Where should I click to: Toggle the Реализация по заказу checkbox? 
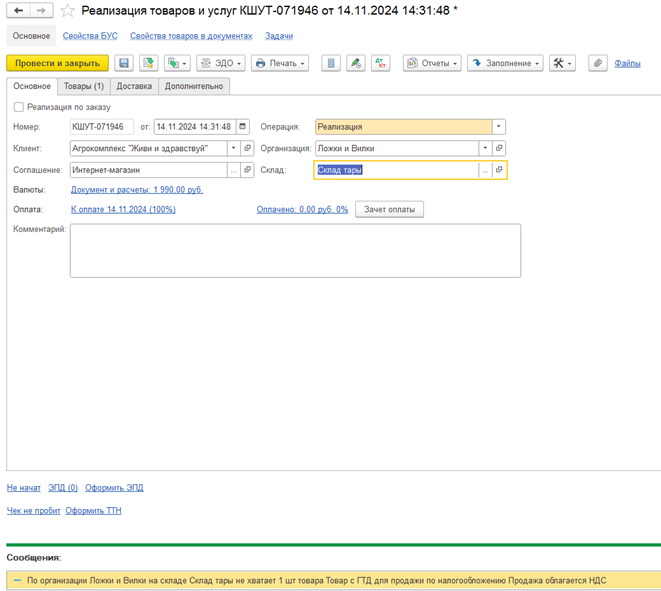click(x=19, y=107)
